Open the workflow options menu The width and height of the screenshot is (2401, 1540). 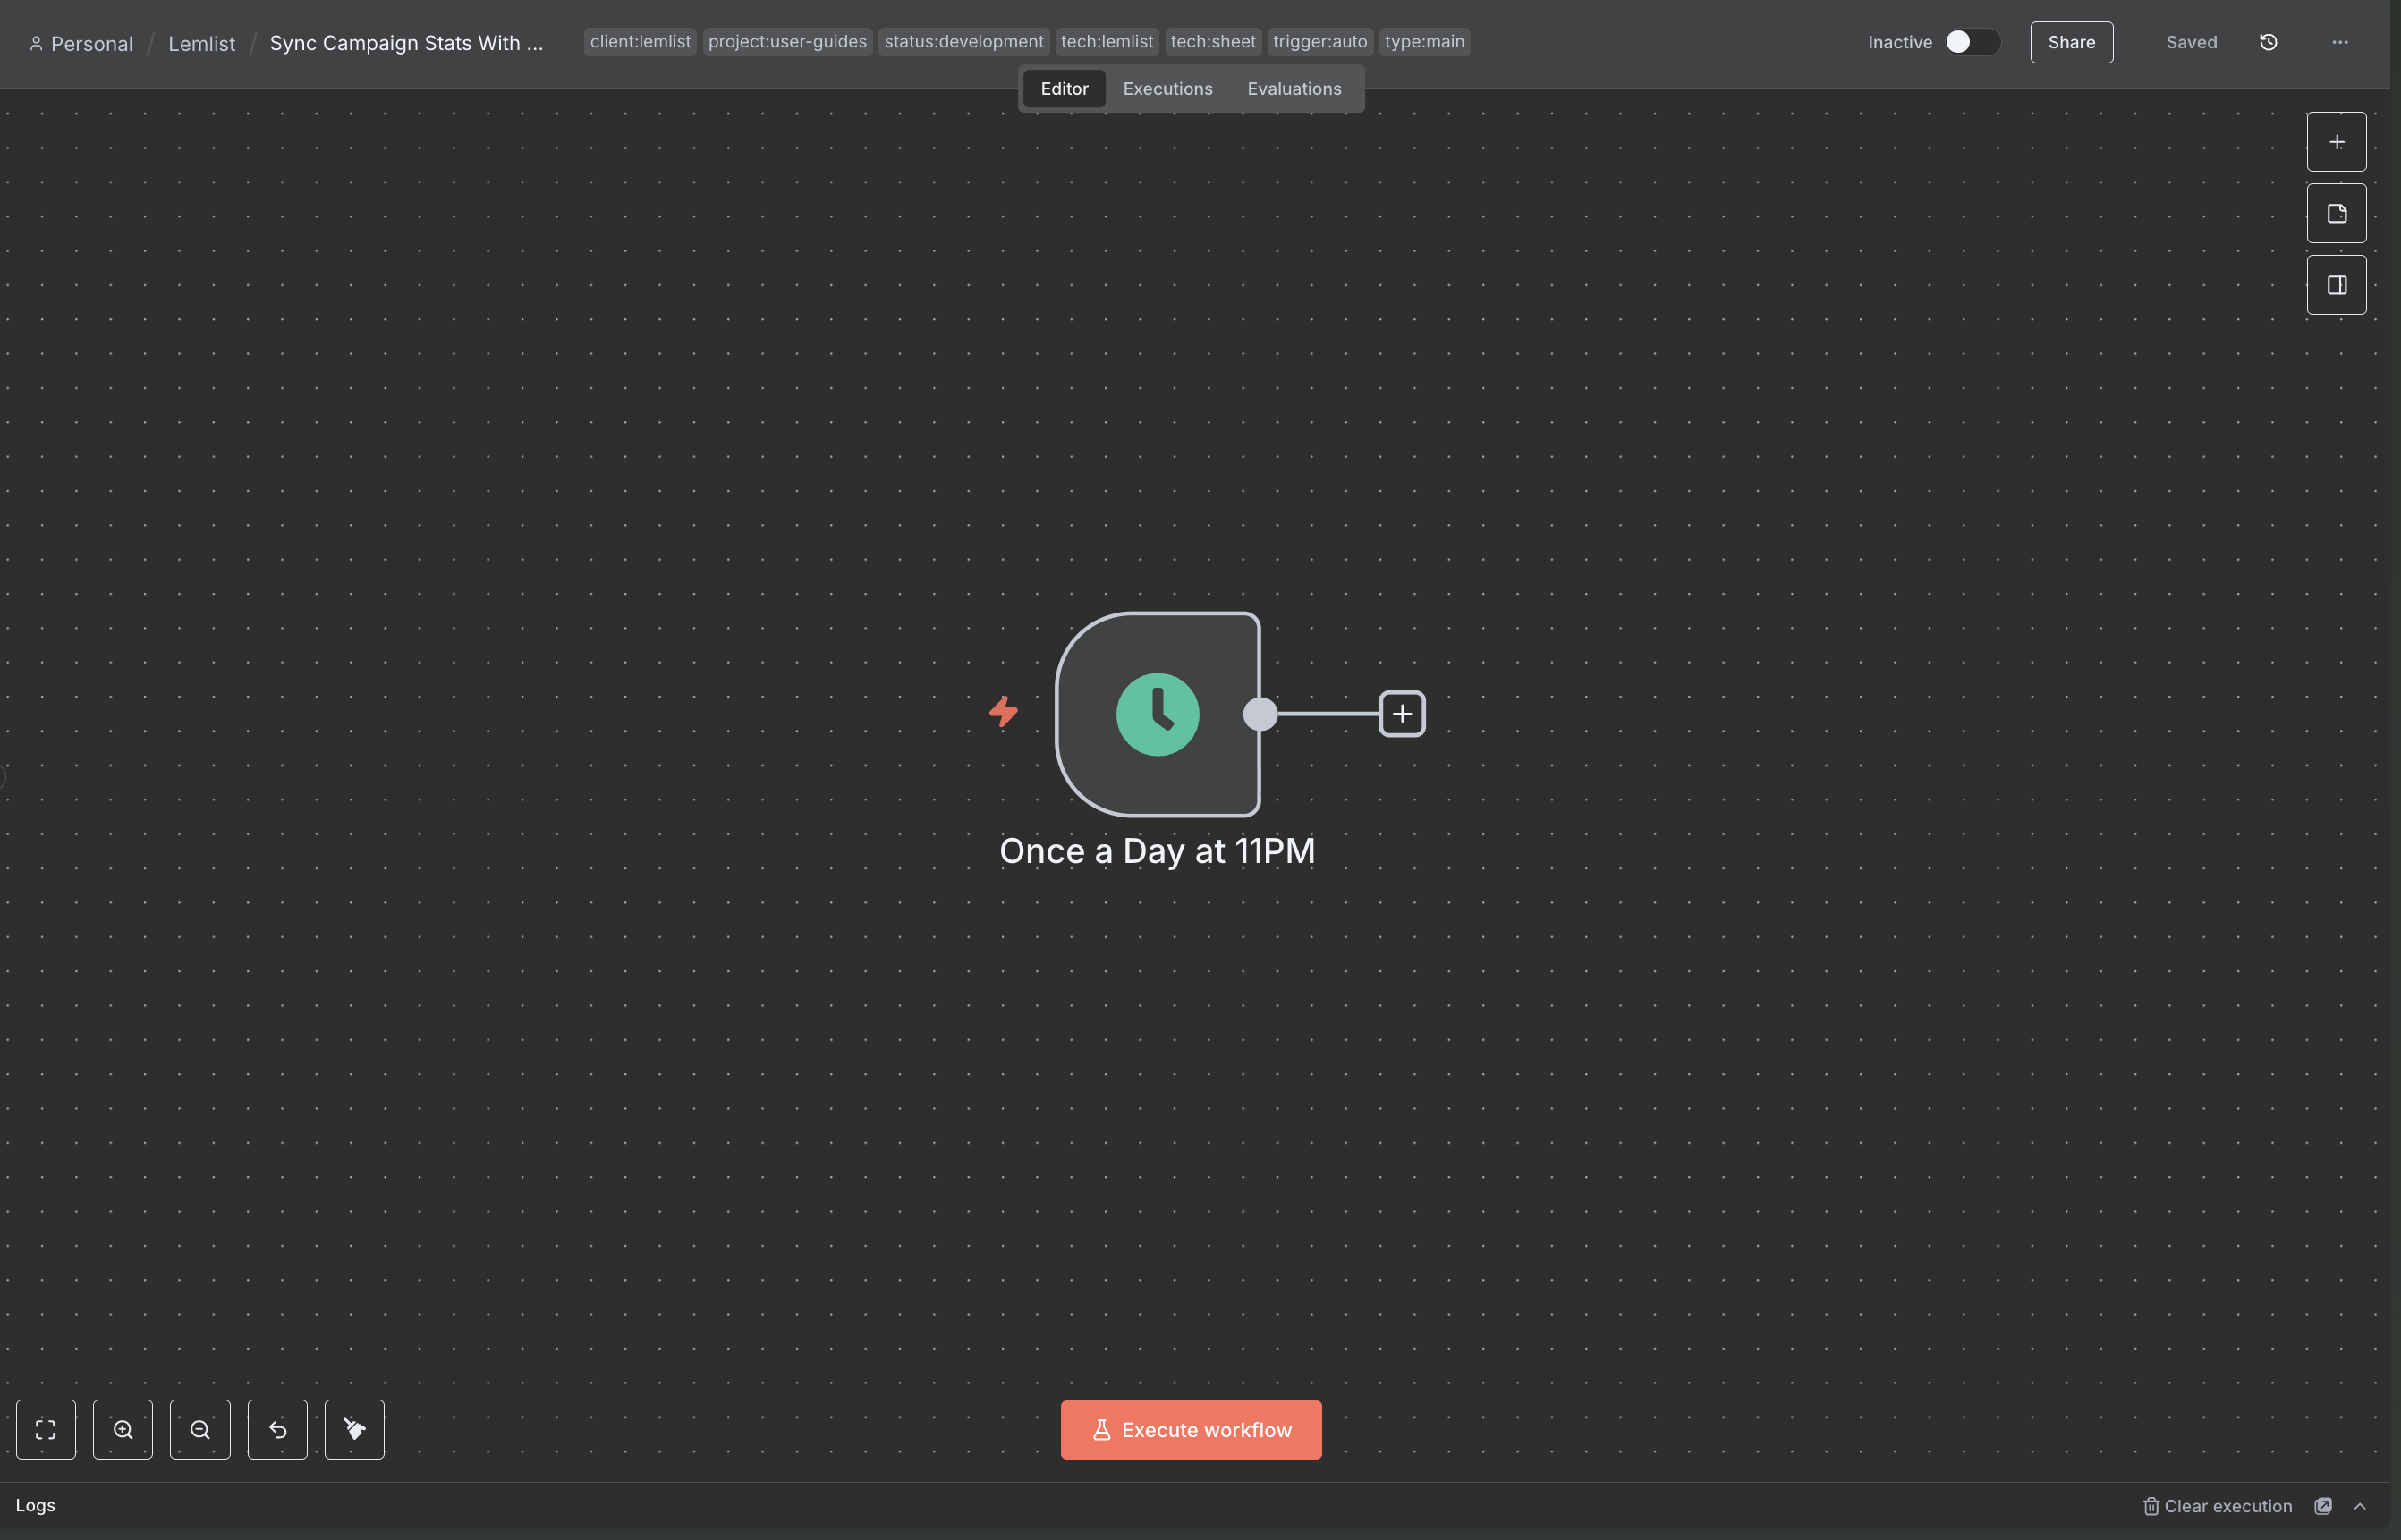click(2340, 42)
